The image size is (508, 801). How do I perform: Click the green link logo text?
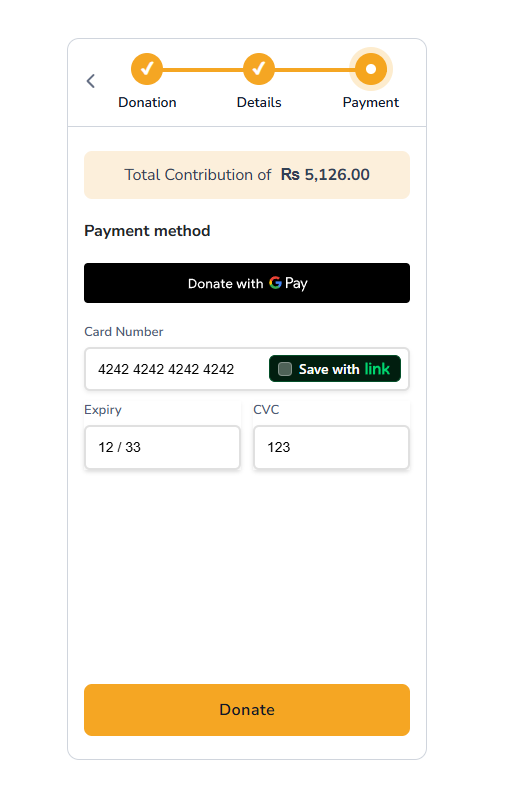pos(377,369)
